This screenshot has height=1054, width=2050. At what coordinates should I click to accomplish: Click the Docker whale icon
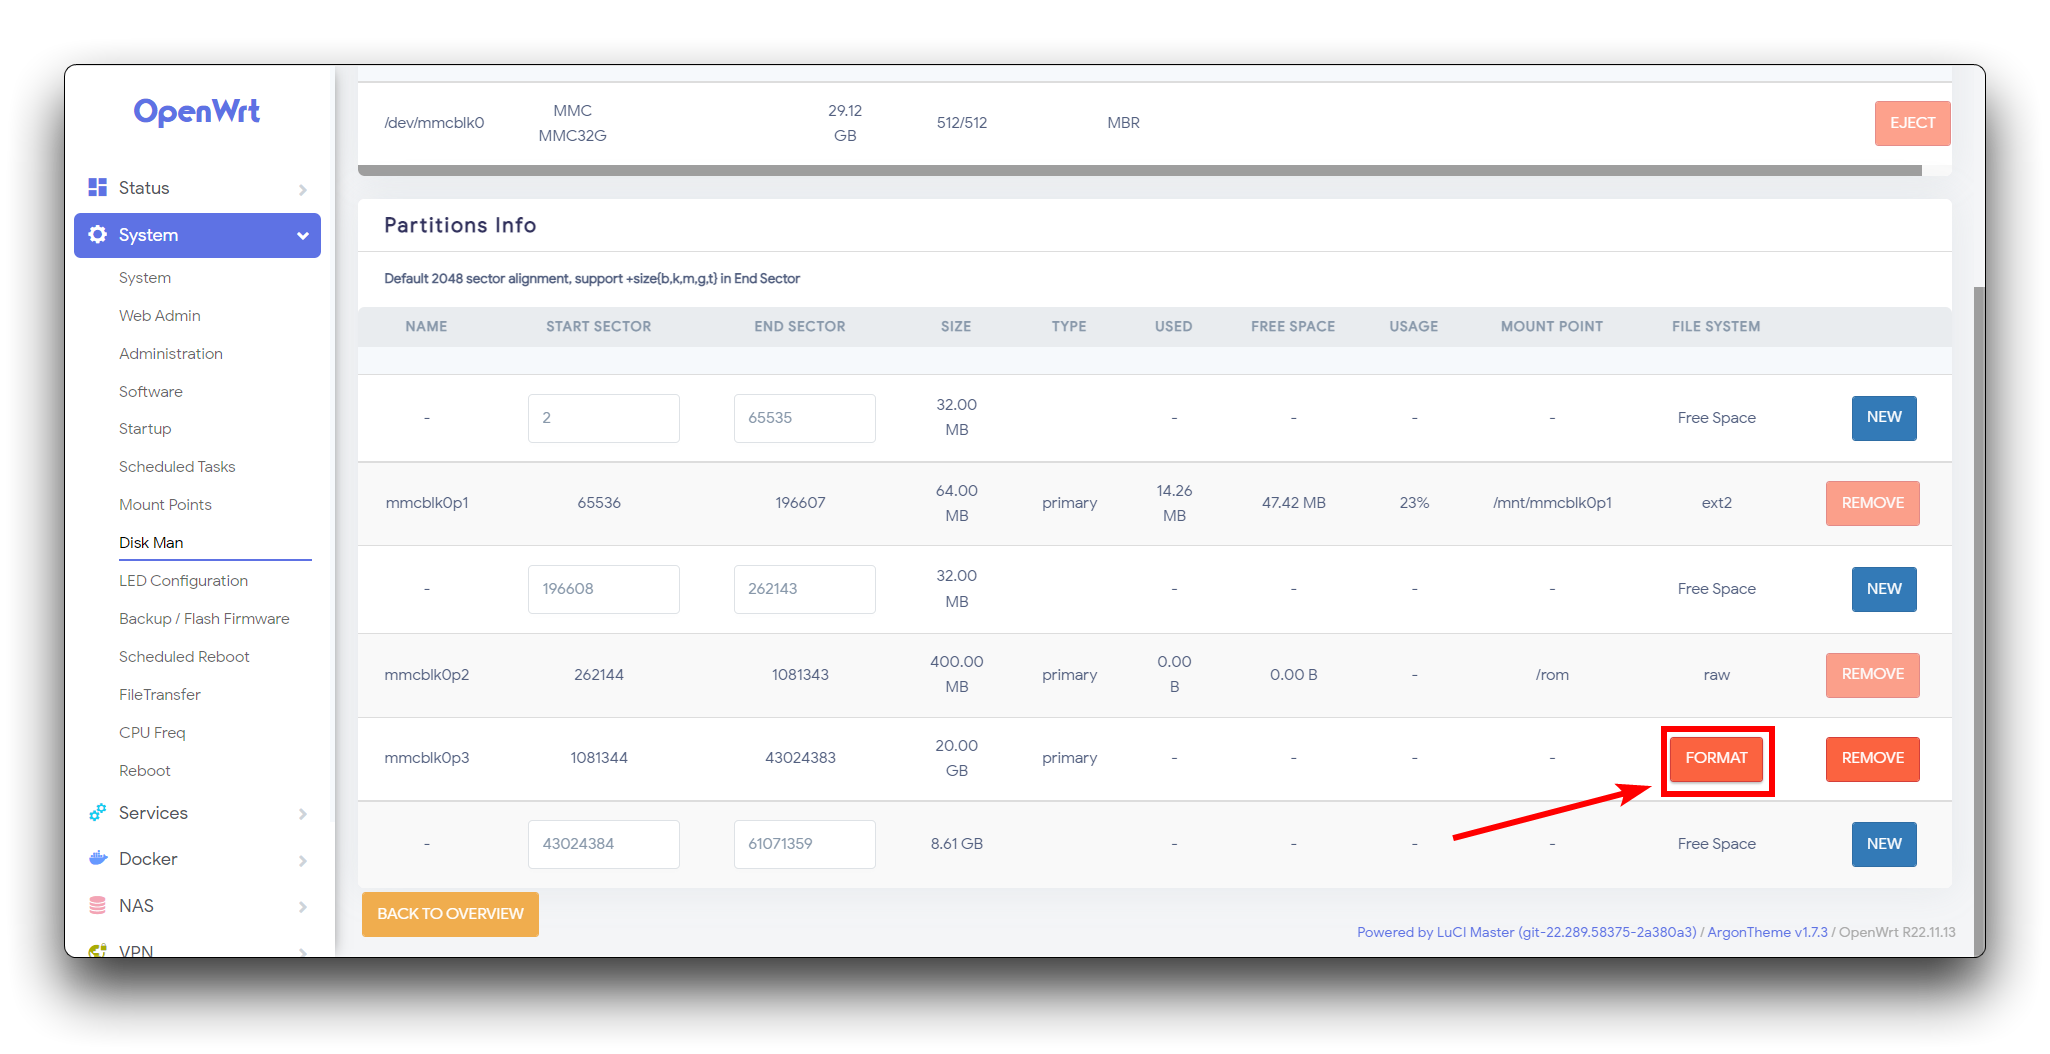(97, 859)
